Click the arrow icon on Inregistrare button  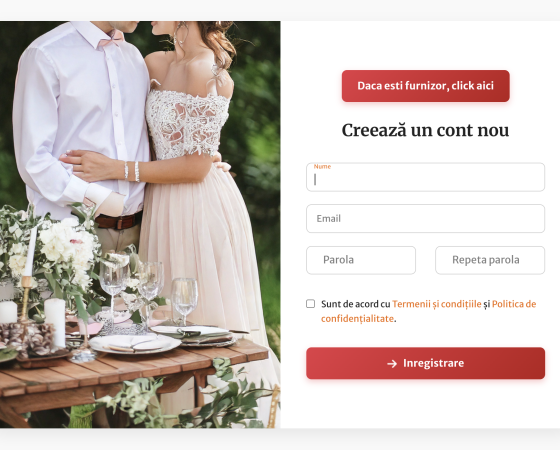click(x=392, y=364)
